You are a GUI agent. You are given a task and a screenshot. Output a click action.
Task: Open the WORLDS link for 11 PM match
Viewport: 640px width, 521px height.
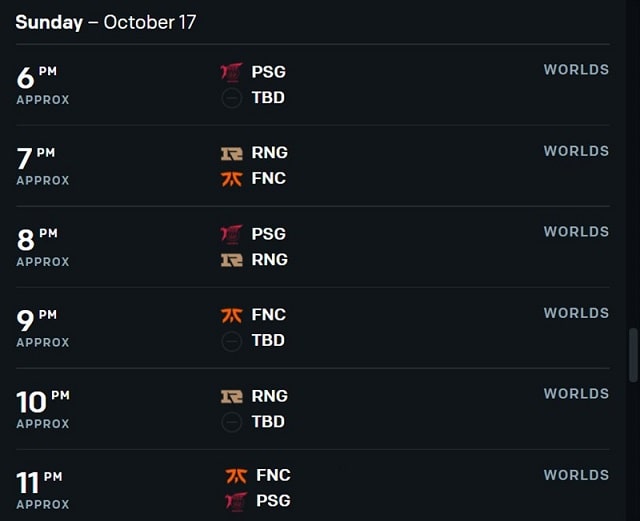[576, 475]
